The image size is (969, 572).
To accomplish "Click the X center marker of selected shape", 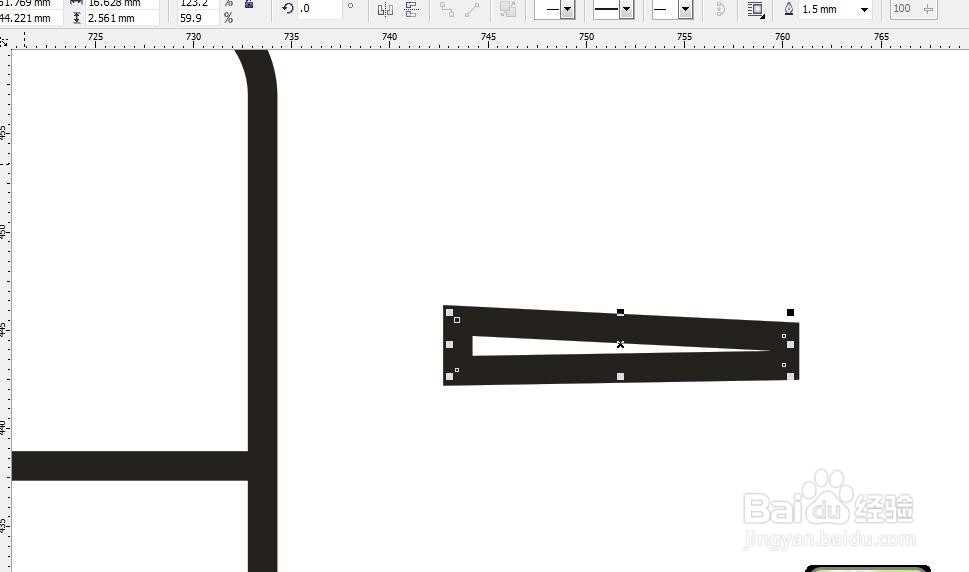I will (x=620, y=344).
